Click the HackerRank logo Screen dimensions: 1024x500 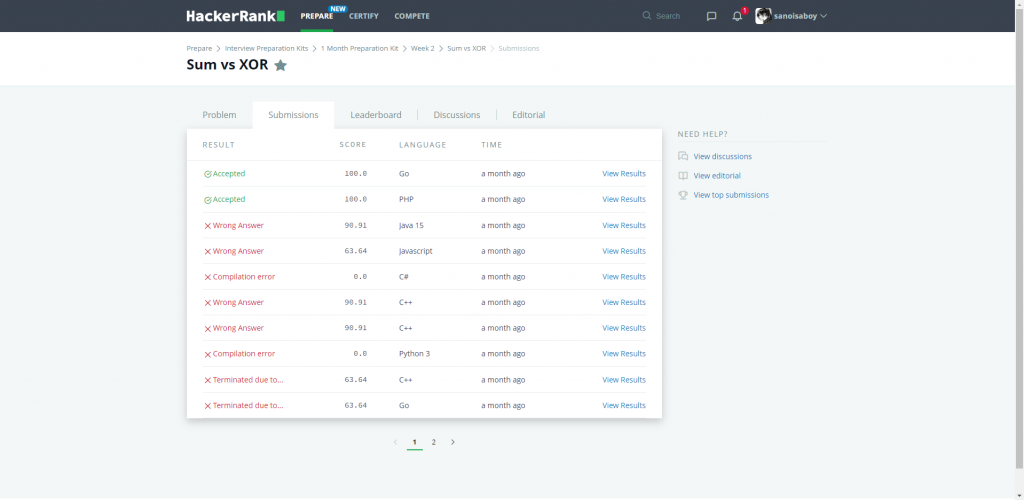point(235,16)
